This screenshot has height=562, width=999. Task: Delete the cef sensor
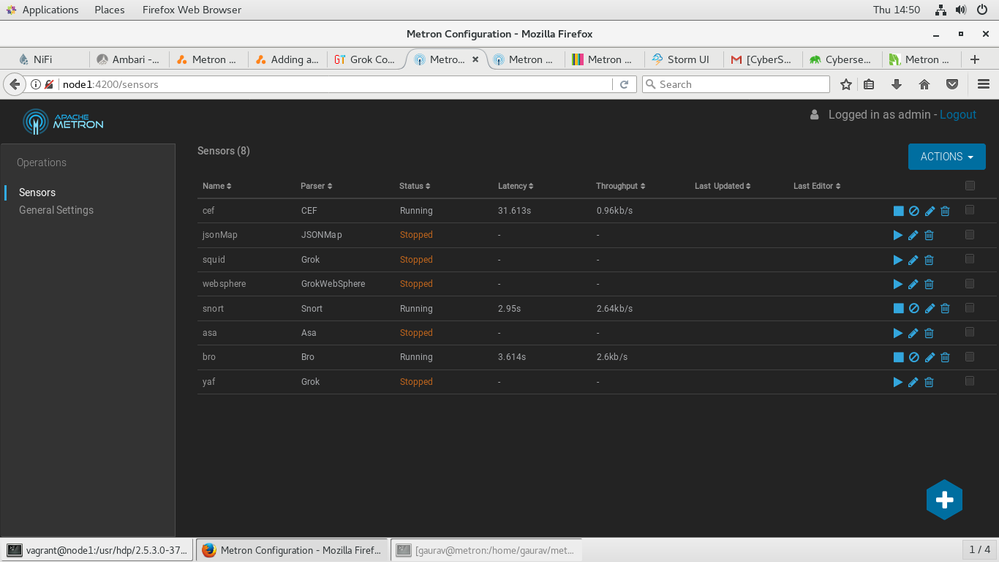pyautogui.click(x=945, y=211)
